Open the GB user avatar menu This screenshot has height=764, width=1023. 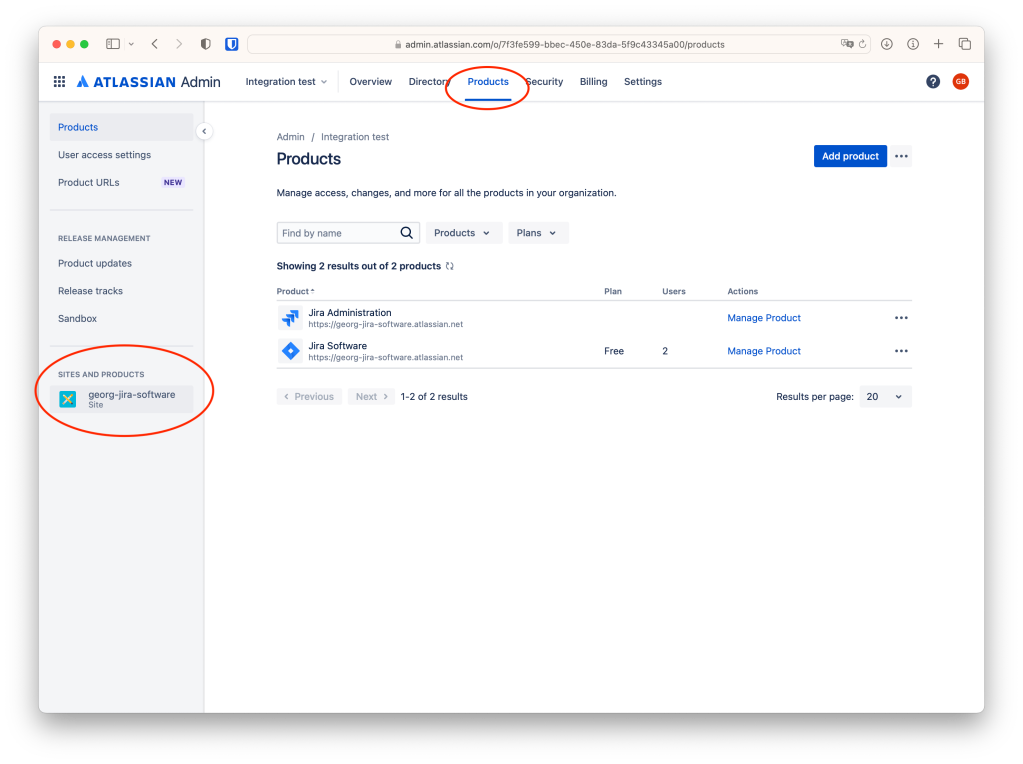pyautogui.click(x=960, y=82)
